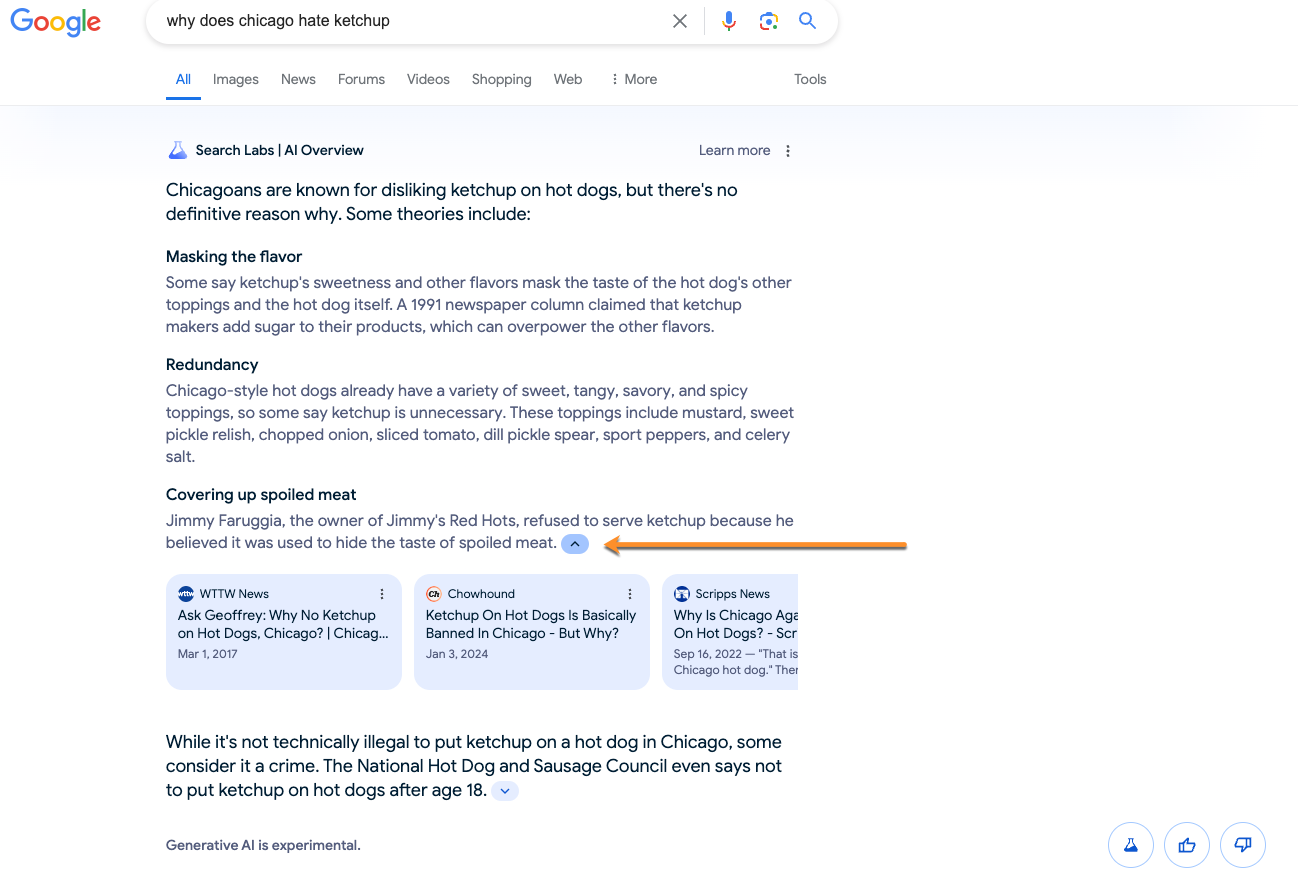1298x879 pixels.
Task: Click the Search Labs flask icon
Action: (x=177, y=150)
